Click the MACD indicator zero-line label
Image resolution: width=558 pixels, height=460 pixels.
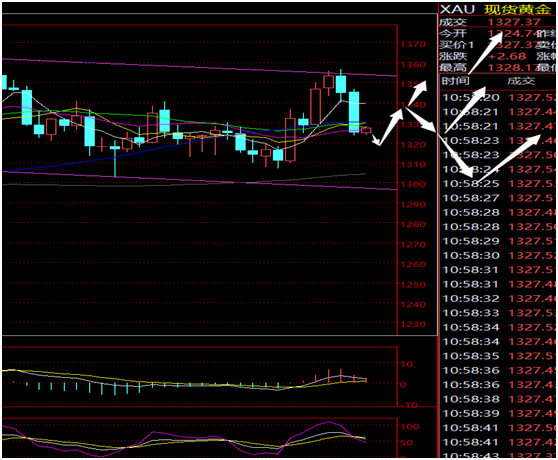pos(402,385)
